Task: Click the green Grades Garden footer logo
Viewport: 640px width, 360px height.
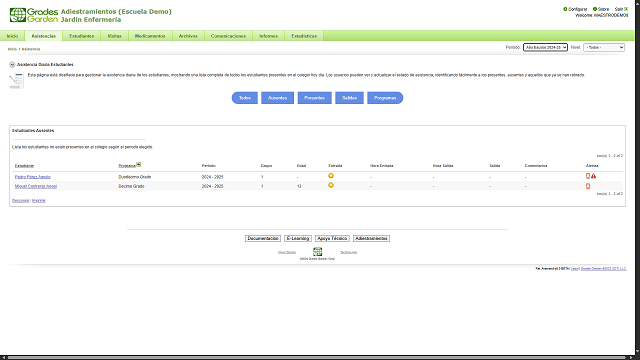Action: pos(317,251)
